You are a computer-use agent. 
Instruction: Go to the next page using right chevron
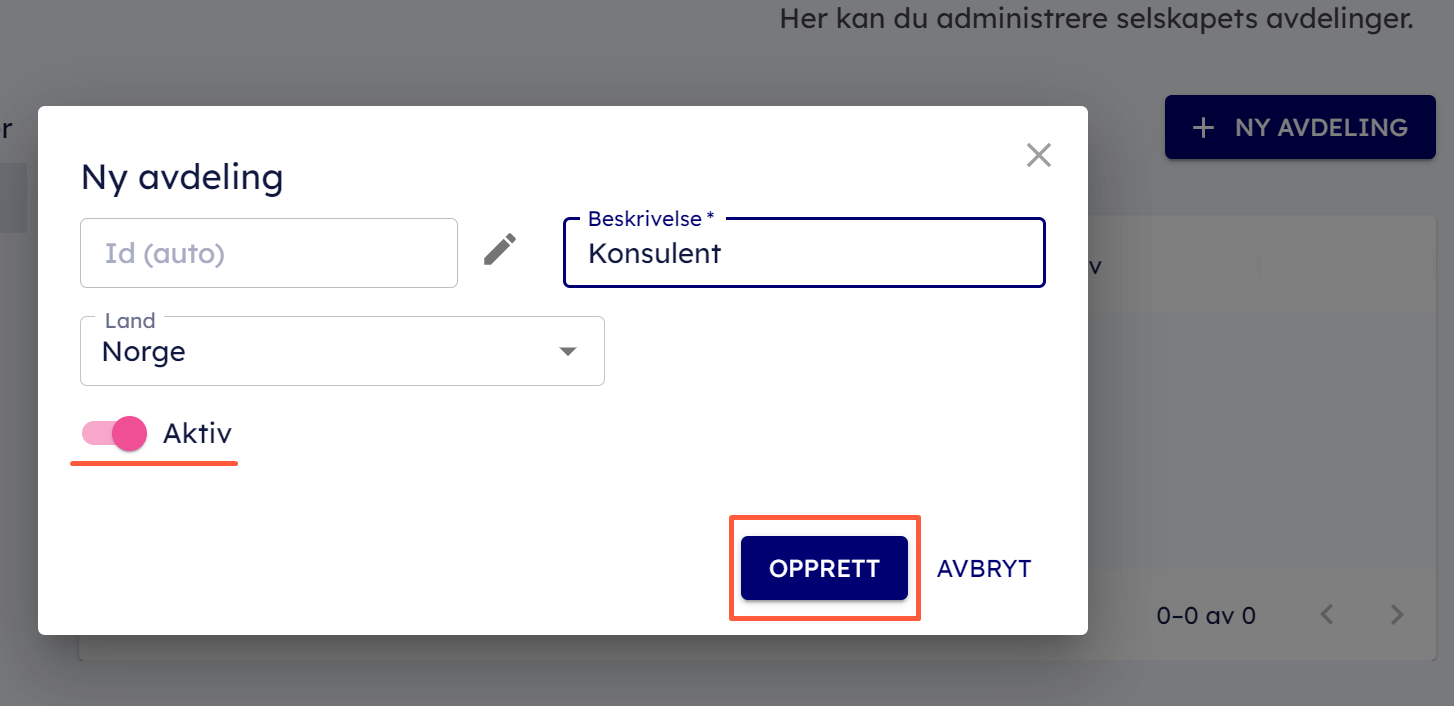coord(1398,615)
